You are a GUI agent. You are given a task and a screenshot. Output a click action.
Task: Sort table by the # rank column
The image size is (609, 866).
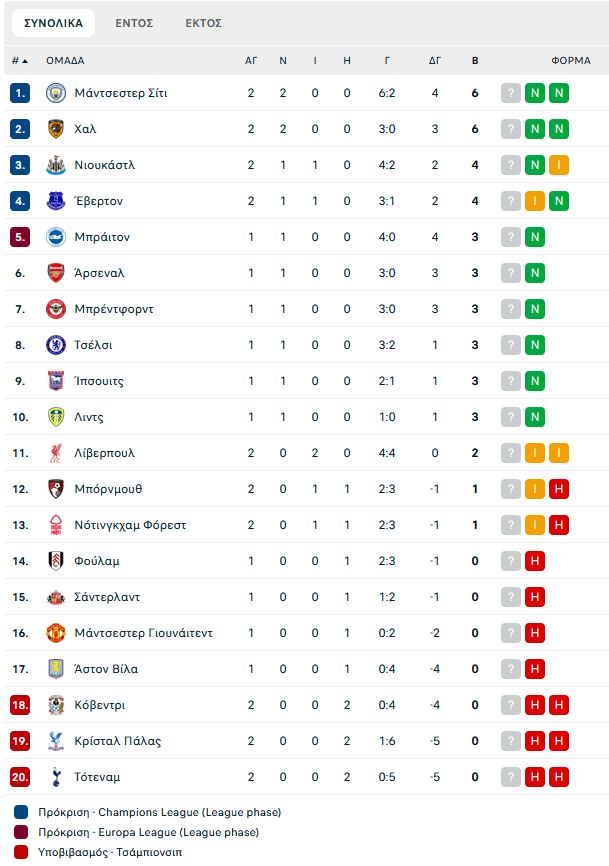point(20,61)
